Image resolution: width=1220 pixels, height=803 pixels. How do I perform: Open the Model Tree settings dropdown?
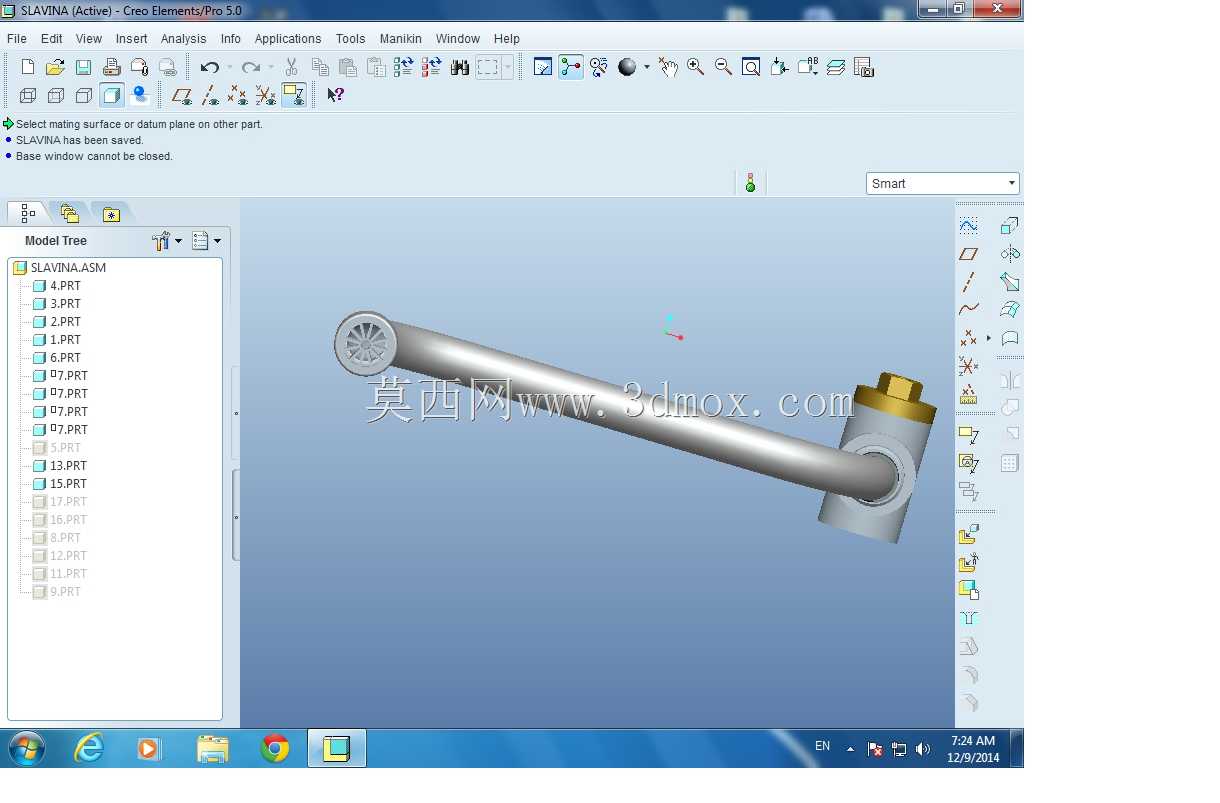(167, 240)
